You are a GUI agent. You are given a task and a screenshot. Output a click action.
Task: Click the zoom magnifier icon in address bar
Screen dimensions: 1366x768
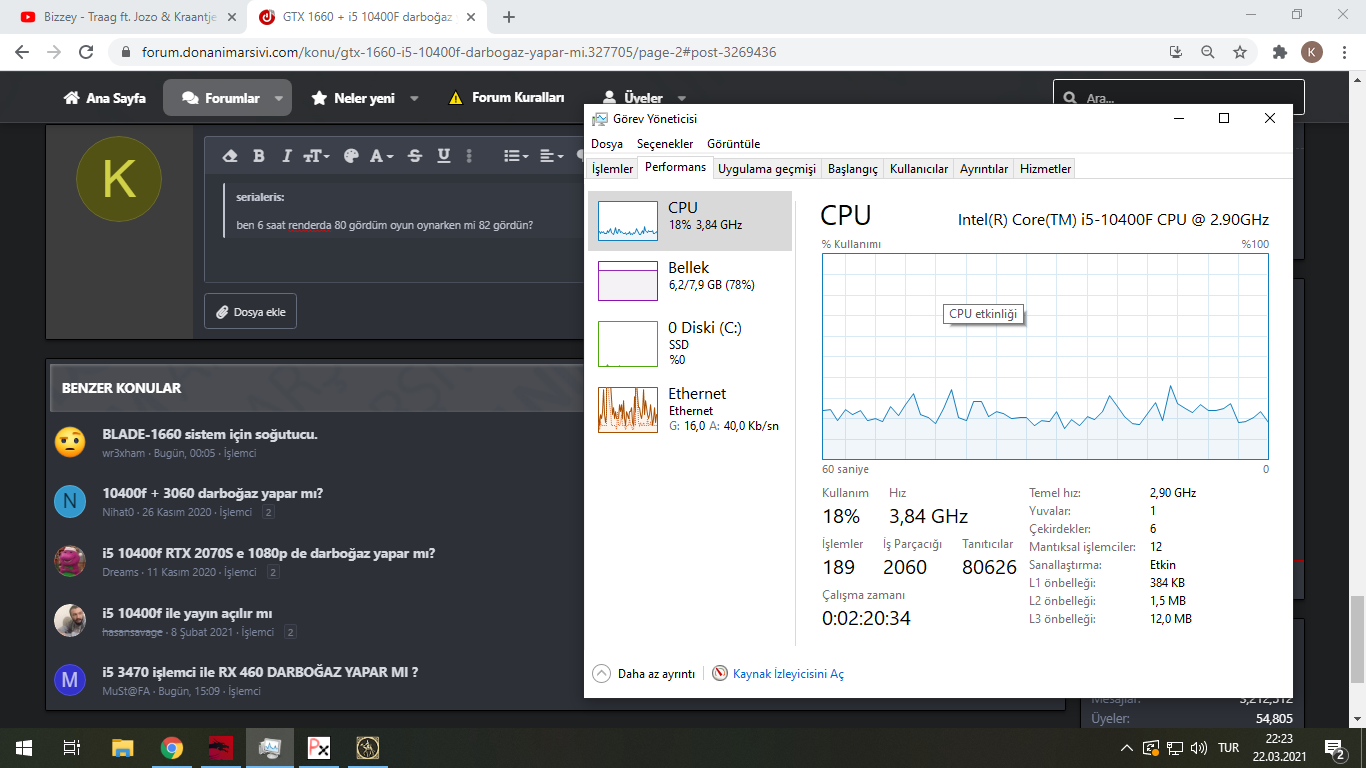coord(1208,52)
